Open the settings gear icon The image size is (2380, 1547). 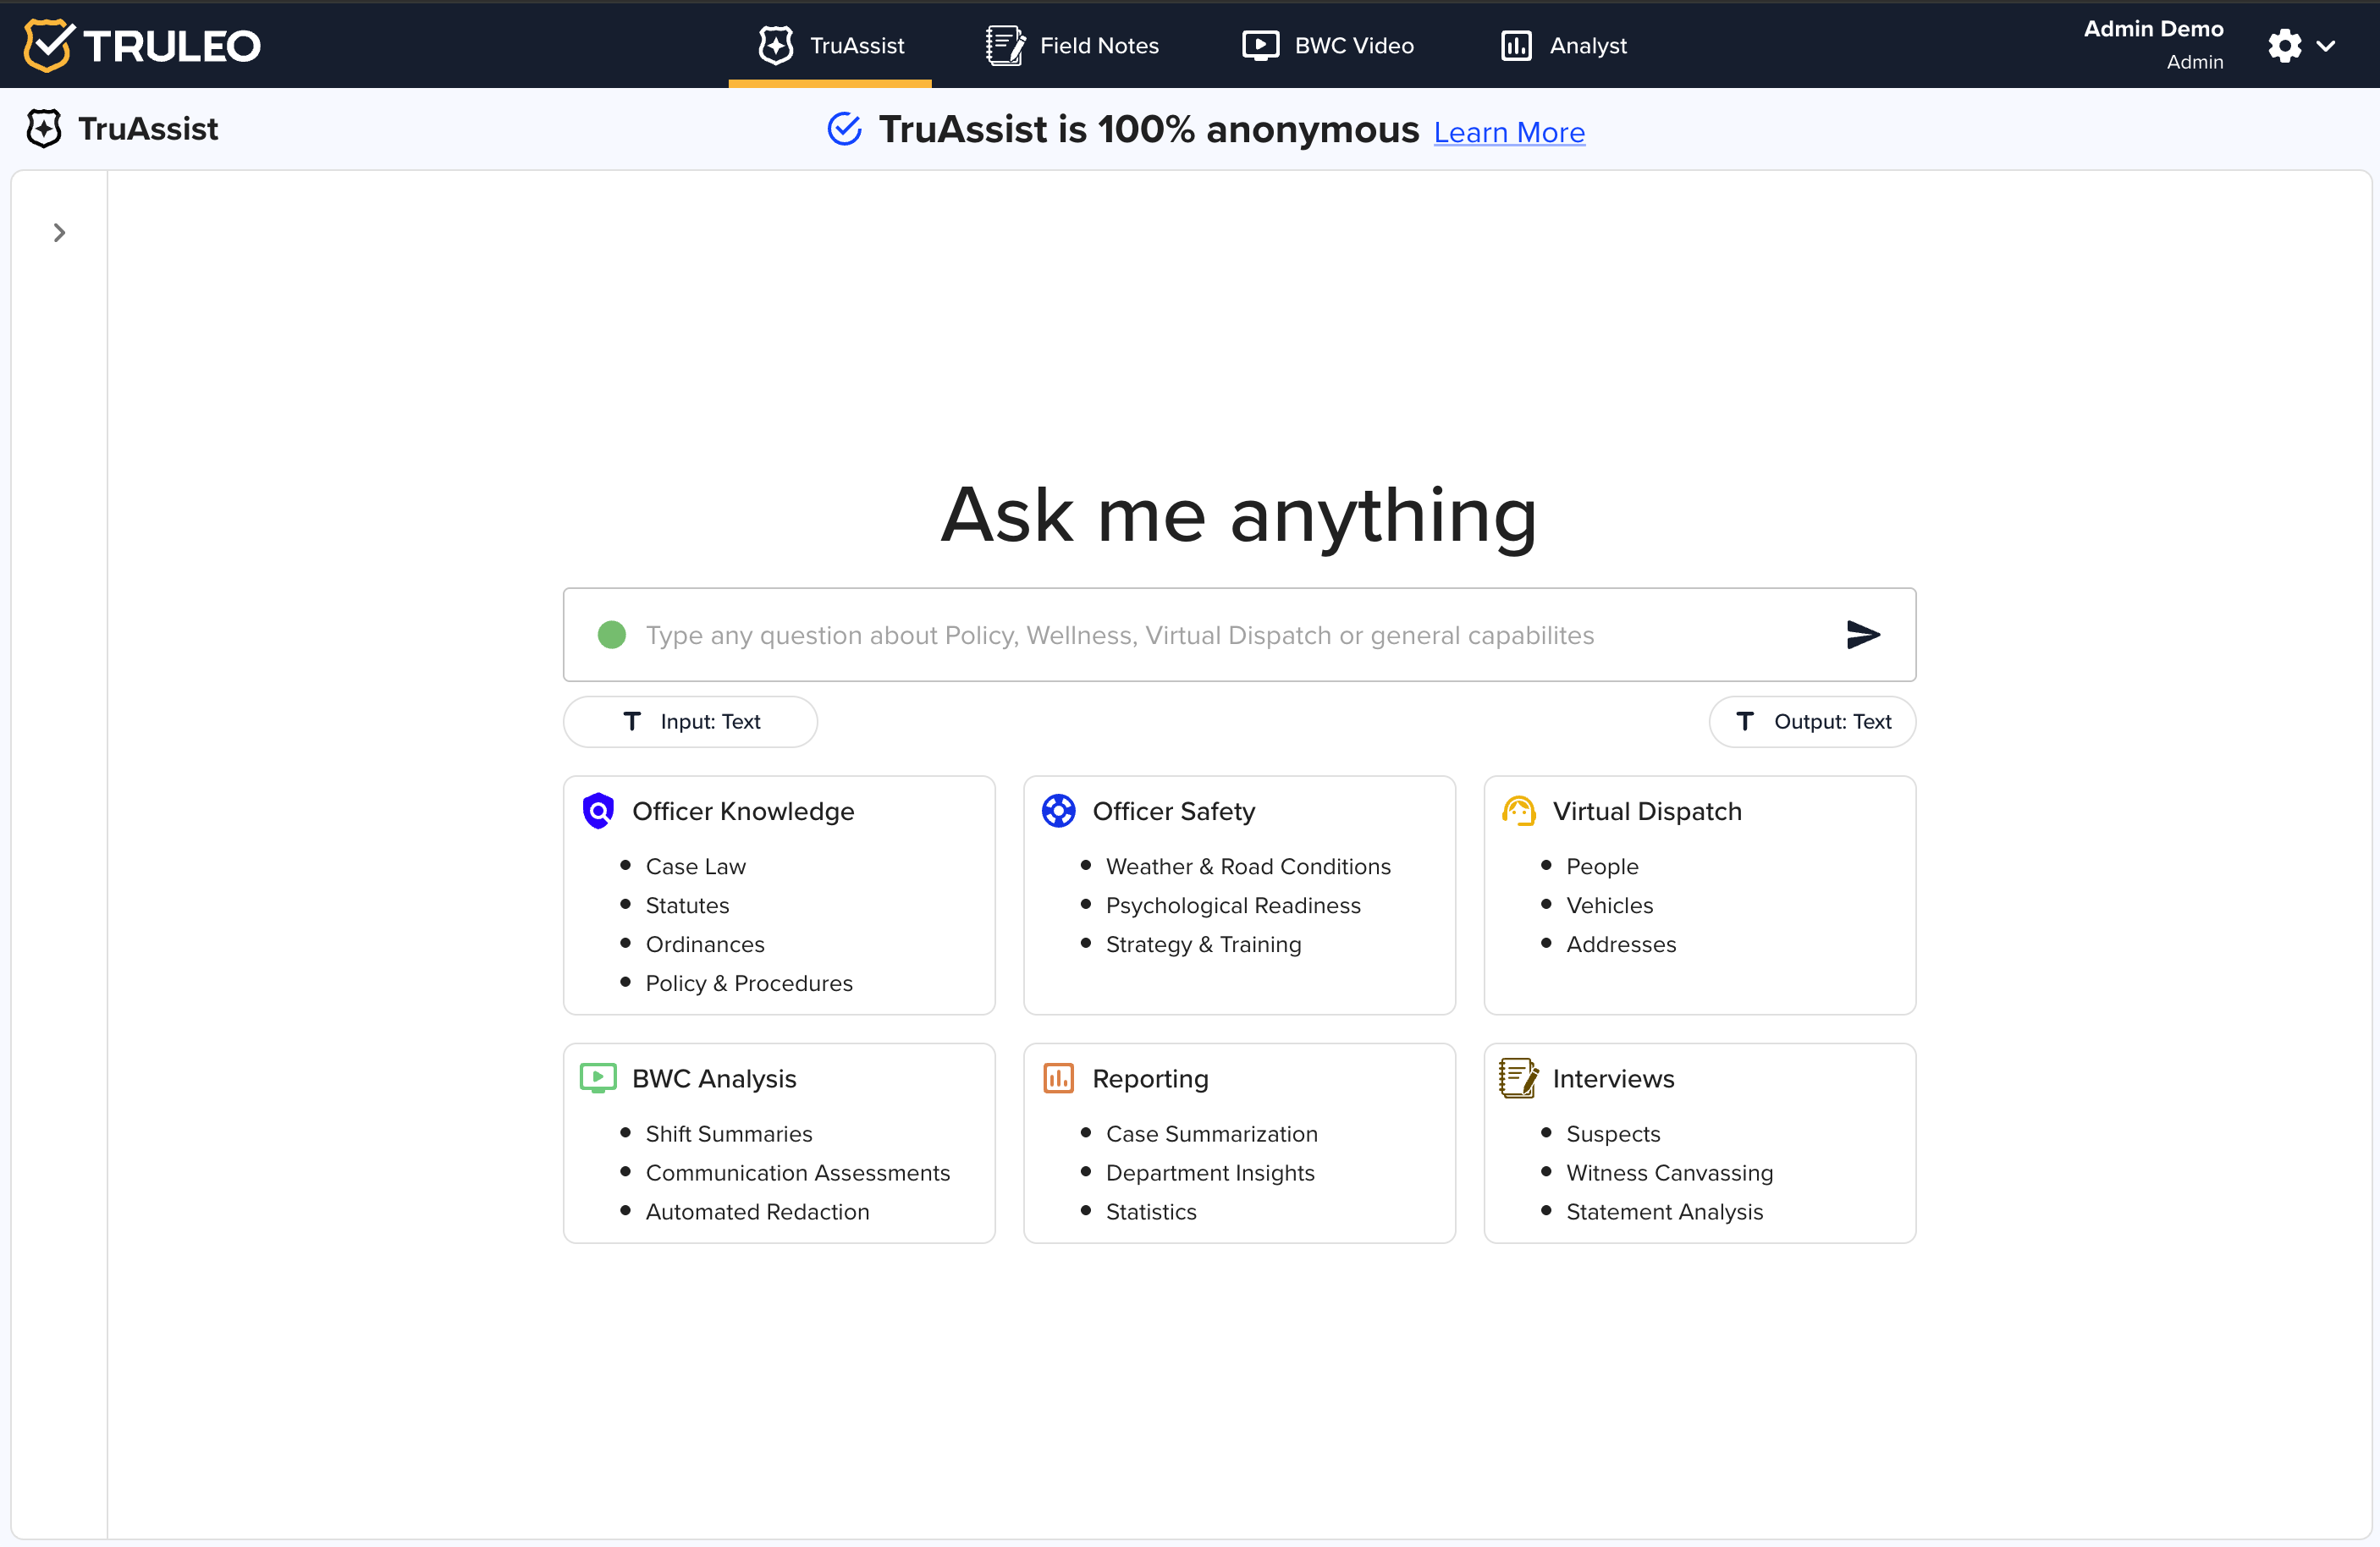point(2284,45)
